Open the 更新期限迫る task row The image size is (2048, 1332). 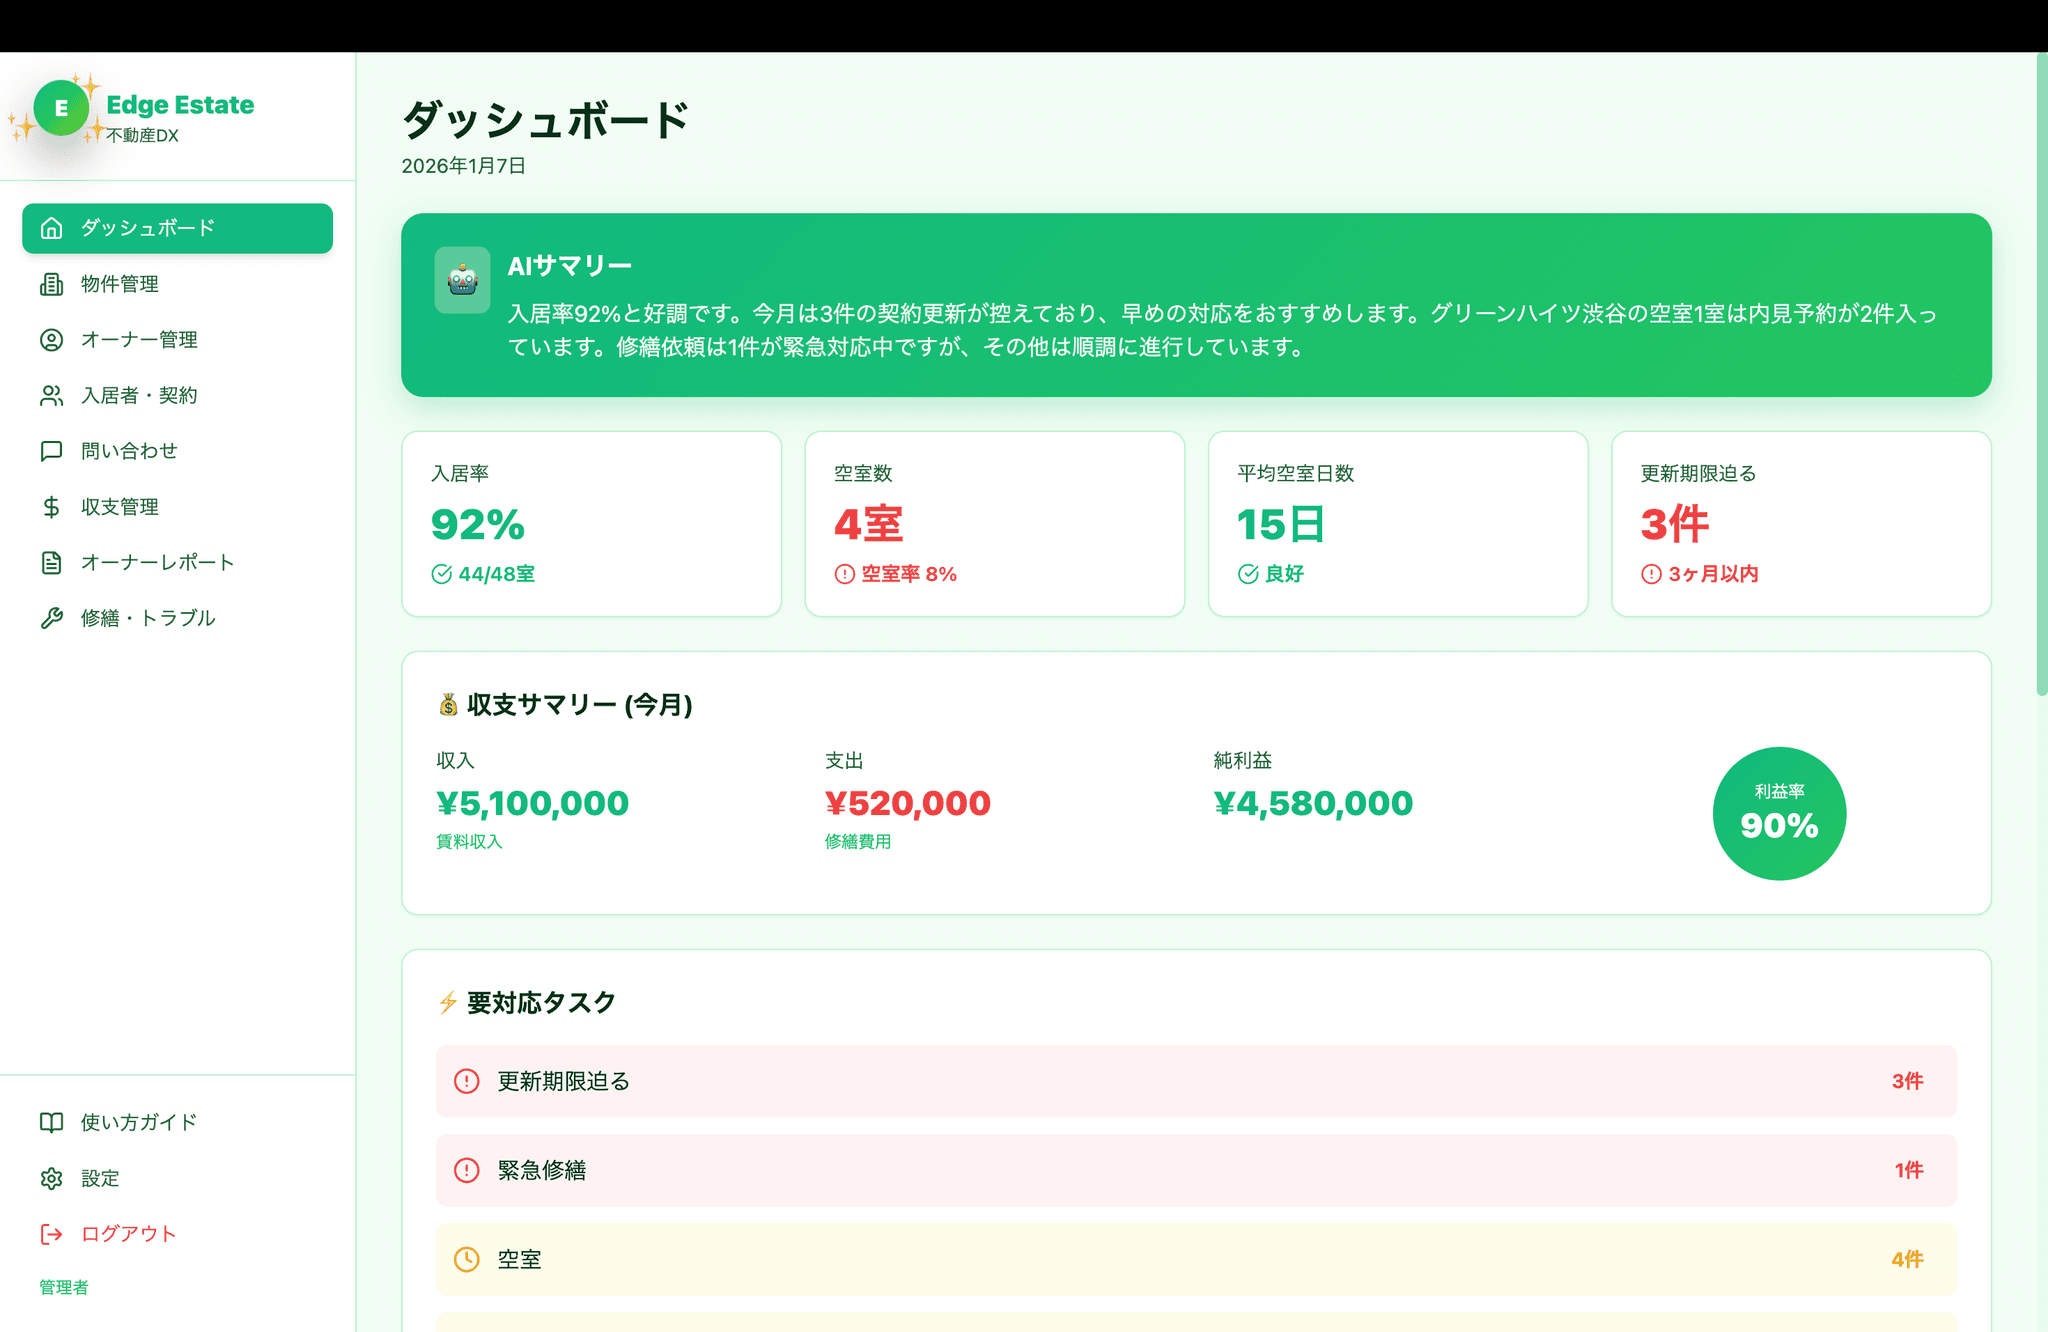(x=1195, y=1081)
